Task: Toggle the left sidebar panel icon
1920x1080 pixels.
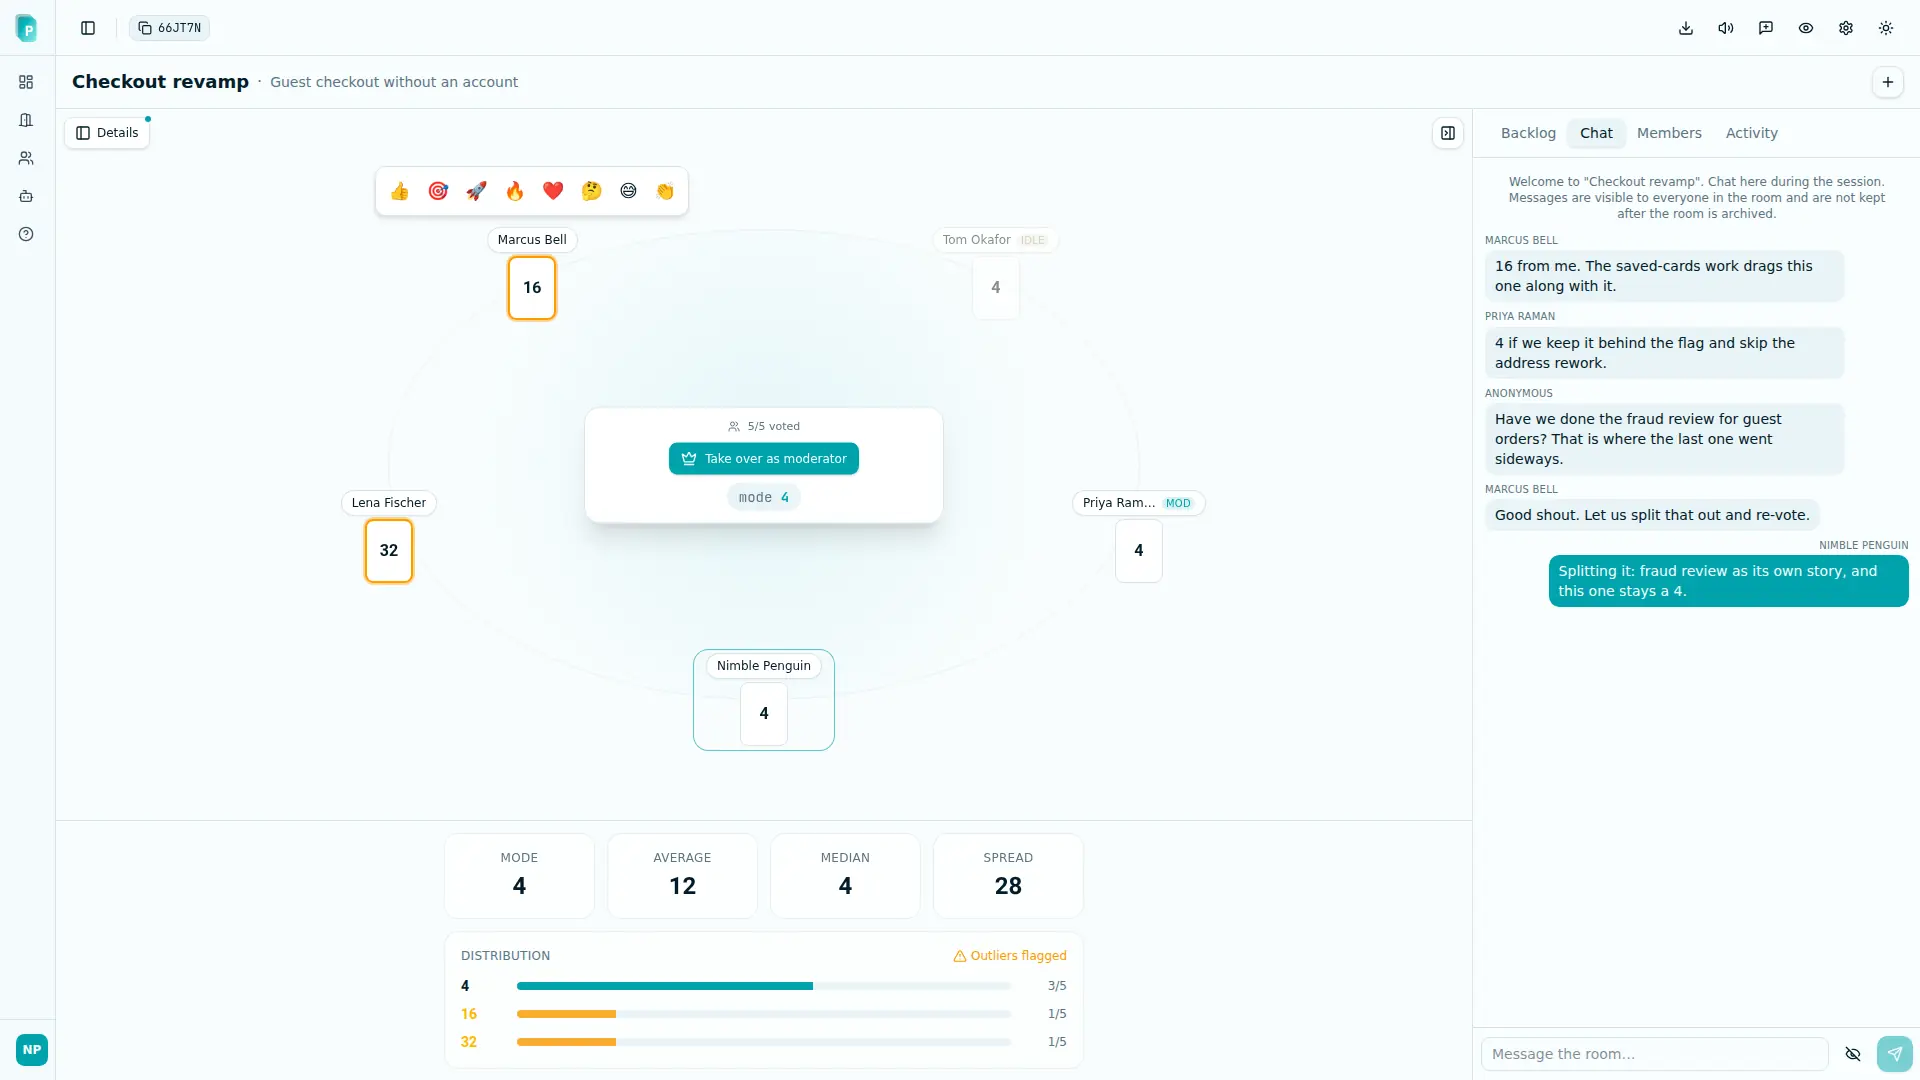Action: [x=88, y=28]
